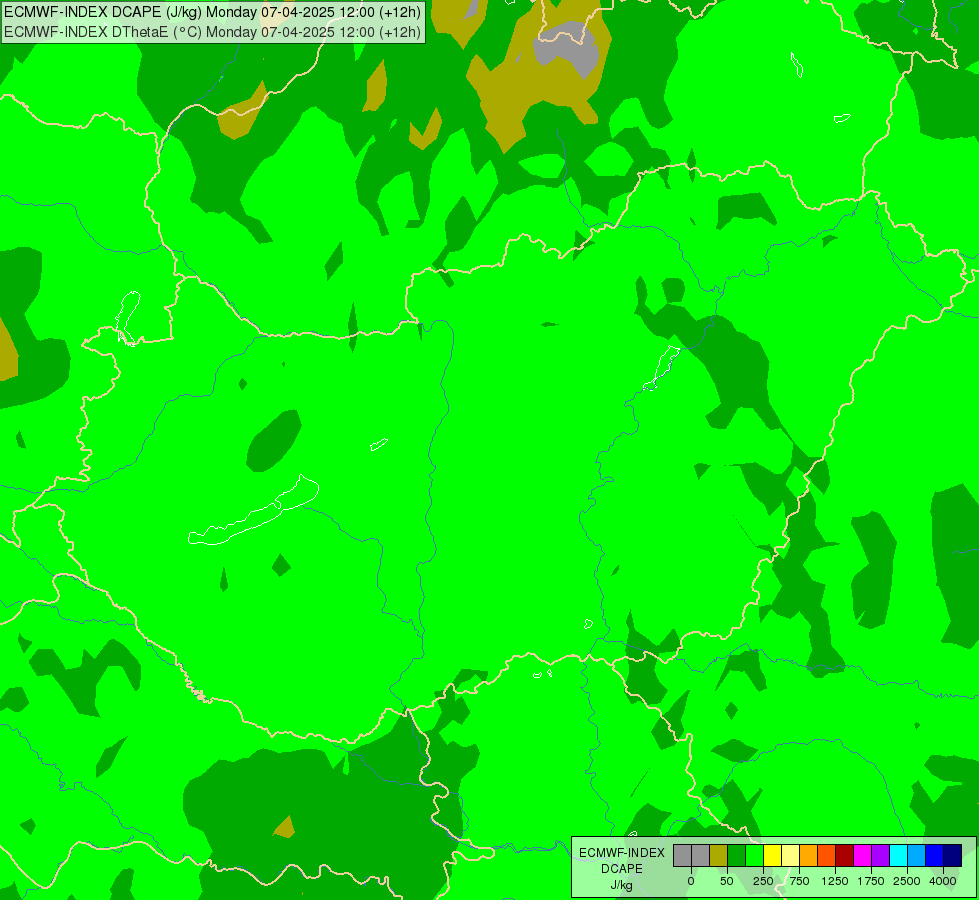
Task: Click the bright yellow legend swatch after 250
Action: pyautogui.click(x=772, y=856)
